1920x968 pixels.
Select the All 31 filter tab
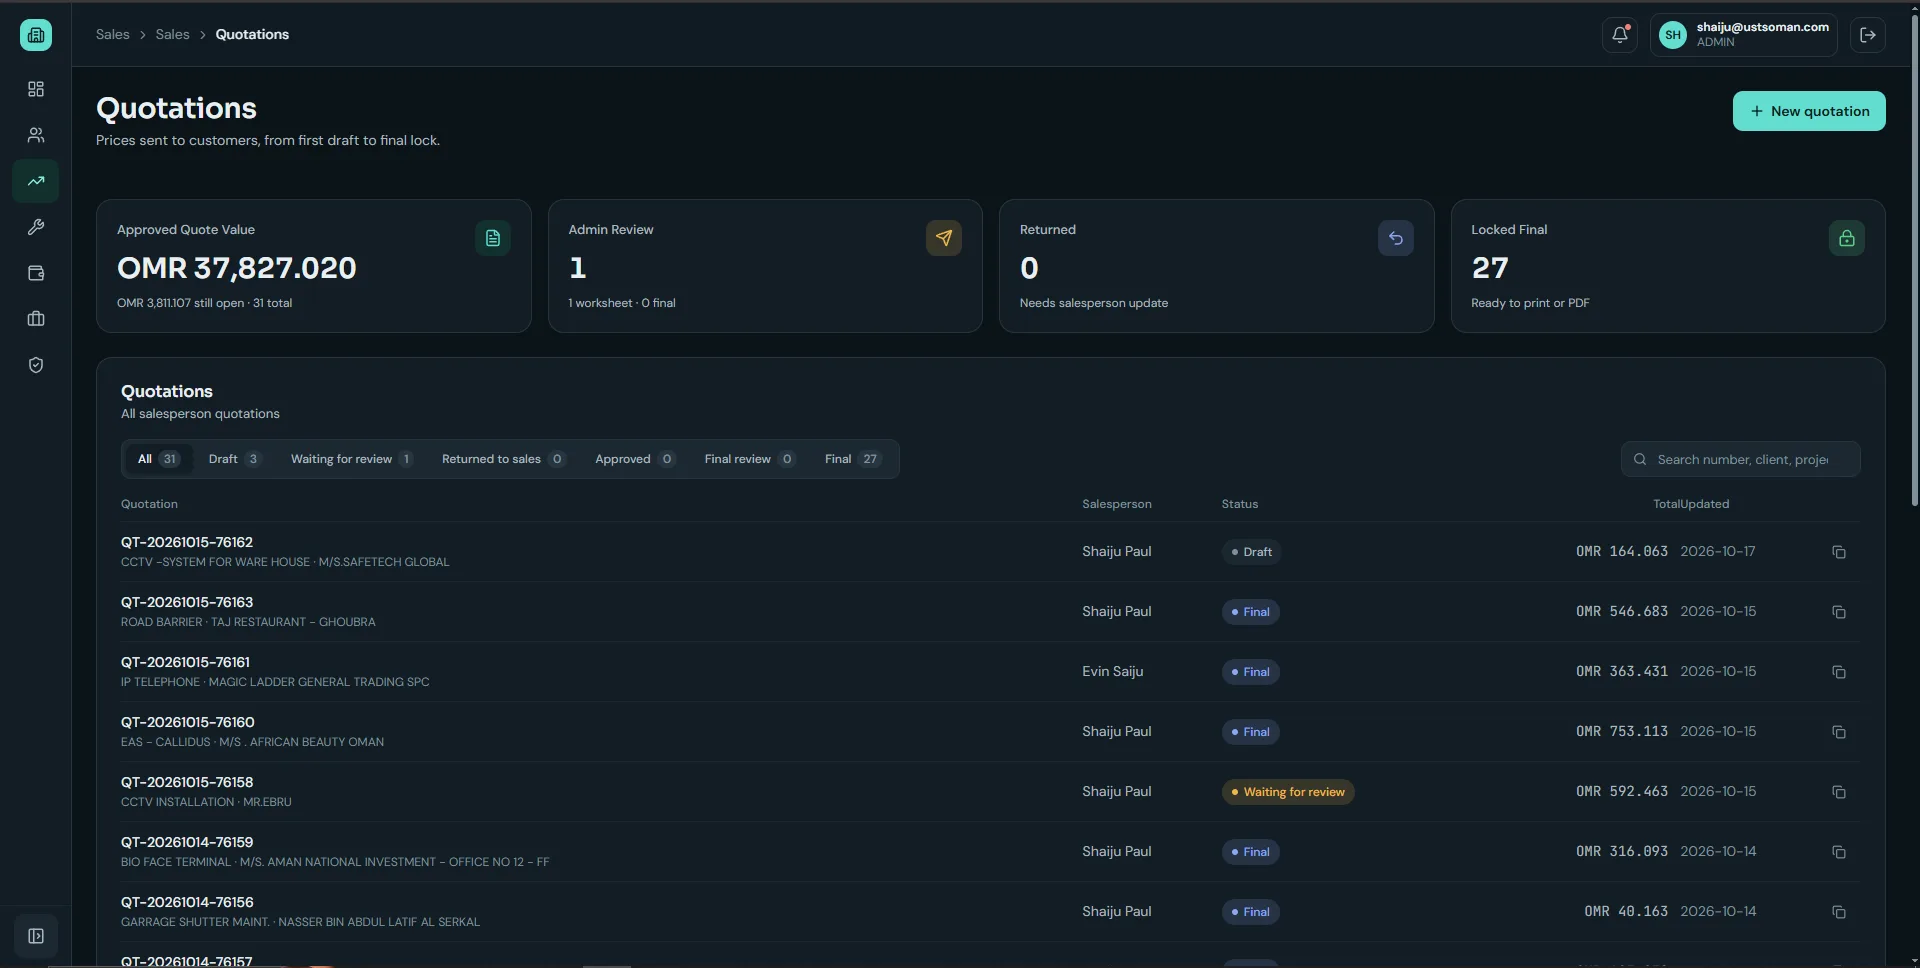158,459
